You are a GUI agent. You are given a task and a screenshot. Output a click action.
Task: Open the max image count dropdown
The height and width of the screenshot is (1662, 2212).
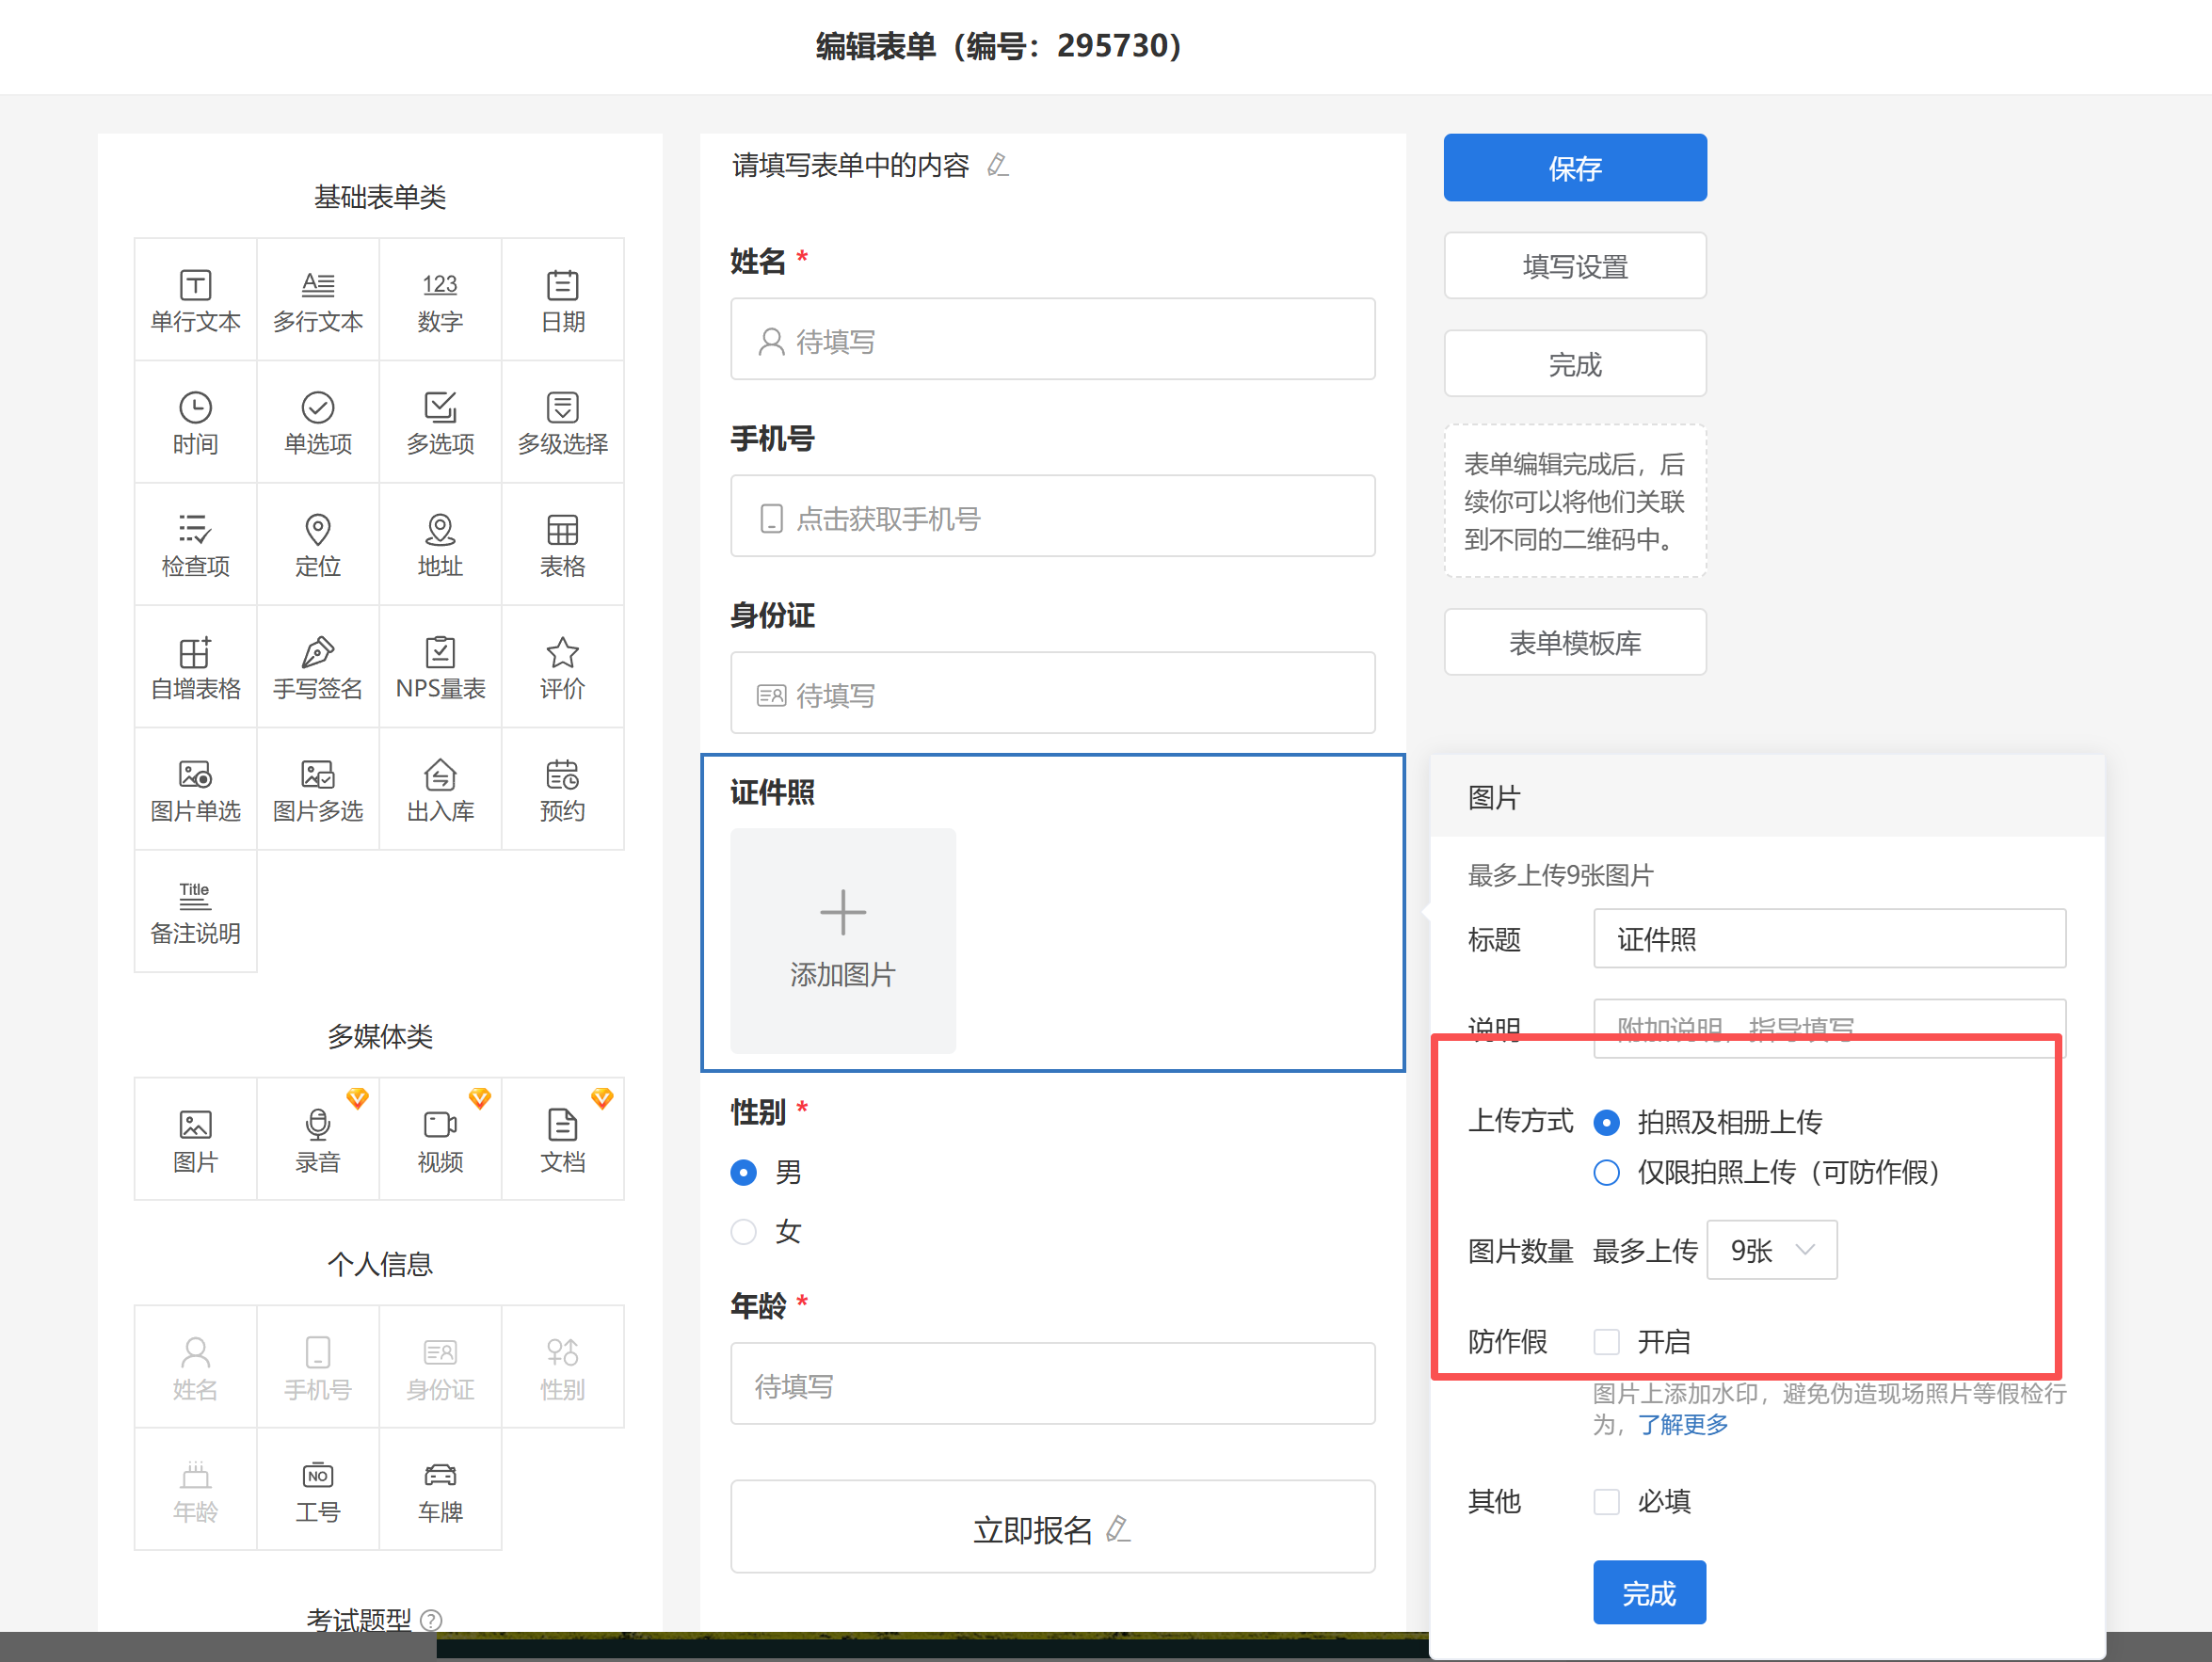click(1771, 1250)
